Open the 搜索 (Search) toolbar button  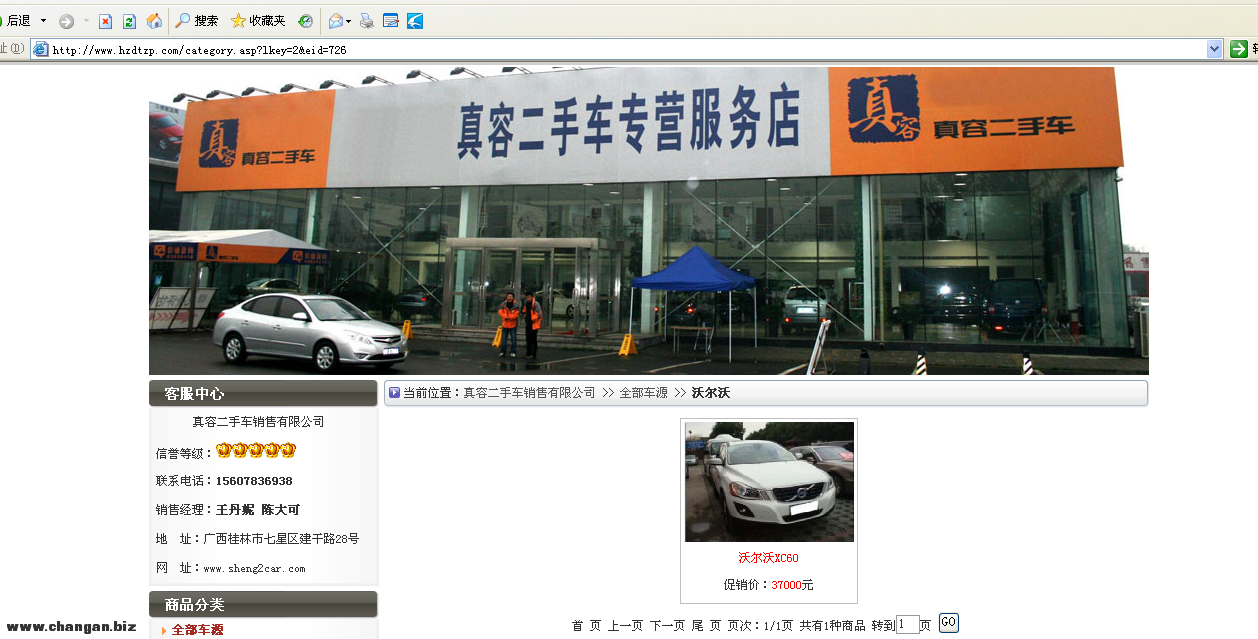tap(197, 21)
